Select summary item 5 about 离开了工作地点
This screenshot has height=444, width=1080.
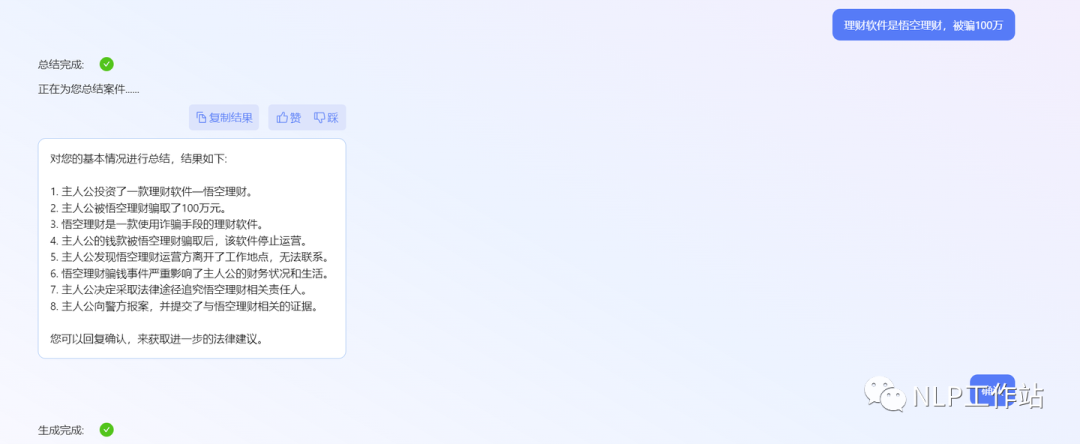pyautogui.click(x=189, y=258)
